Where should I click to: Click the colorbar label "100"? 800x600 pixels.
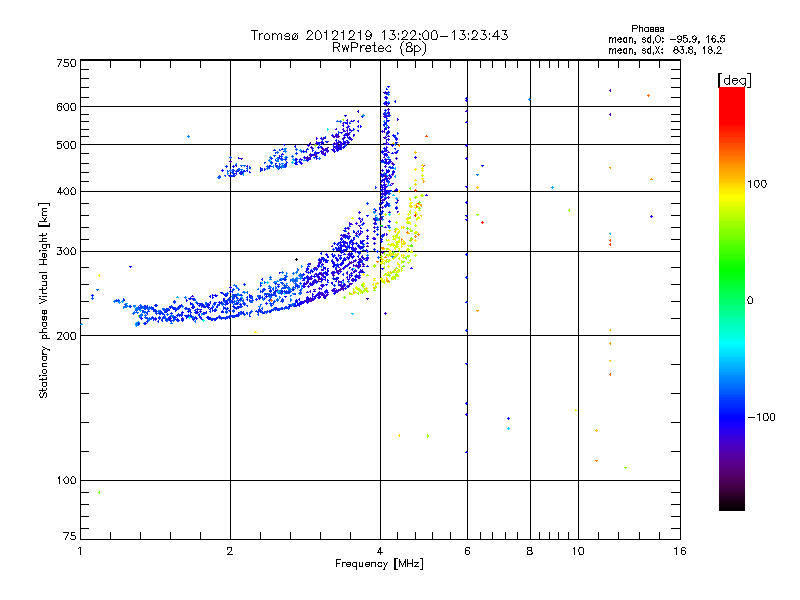(x=757, y=184)
